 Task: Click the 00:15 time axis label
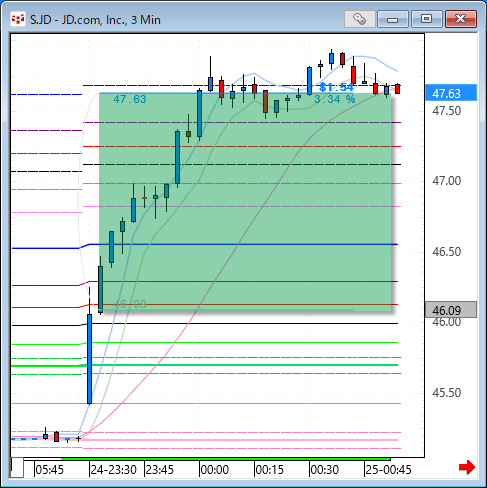[269, 470]
